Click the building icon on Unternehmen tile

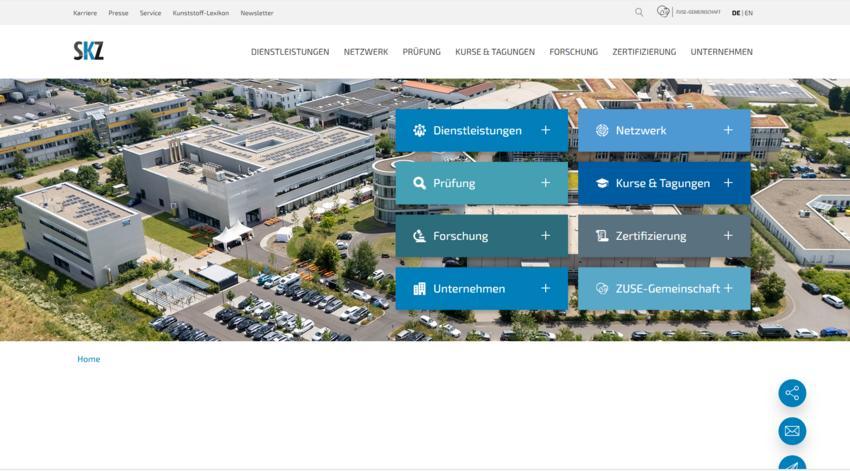pyautogui.click(x=419, y=288)
